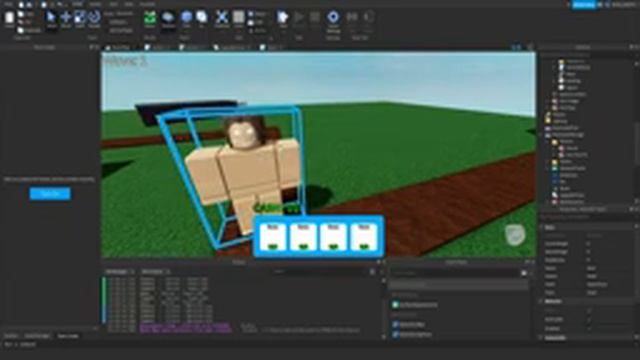This screenshot has height=360, width=640.
Task: Click the Properties filter search field
Action: (x=586, y=217)
